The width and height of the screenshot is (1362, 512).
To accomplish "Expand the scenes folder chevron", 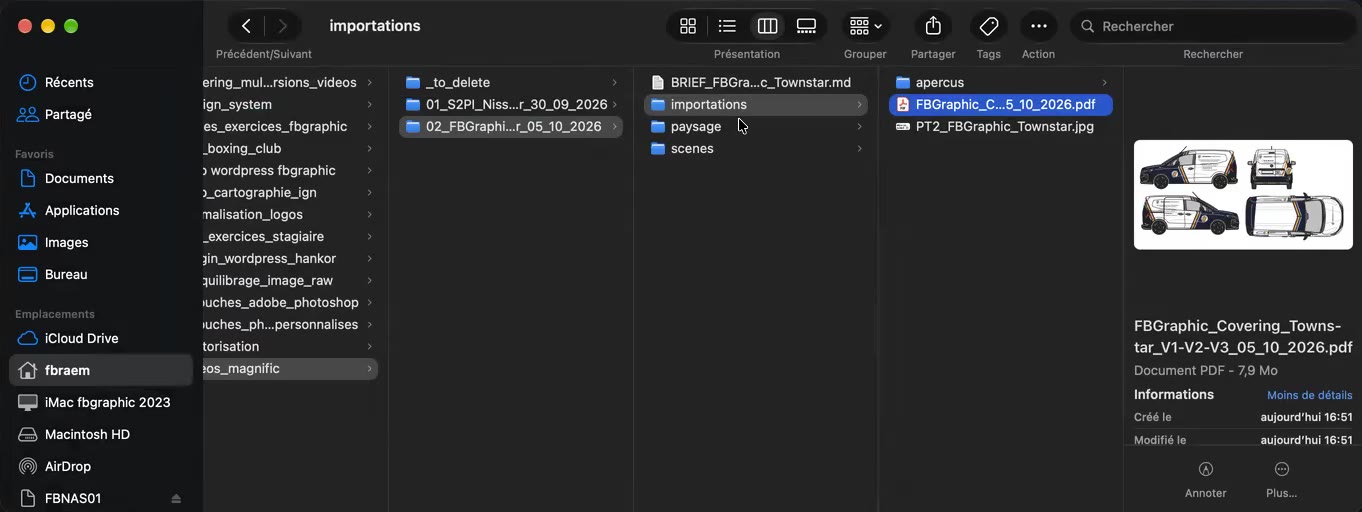I will tap(859, 148).
